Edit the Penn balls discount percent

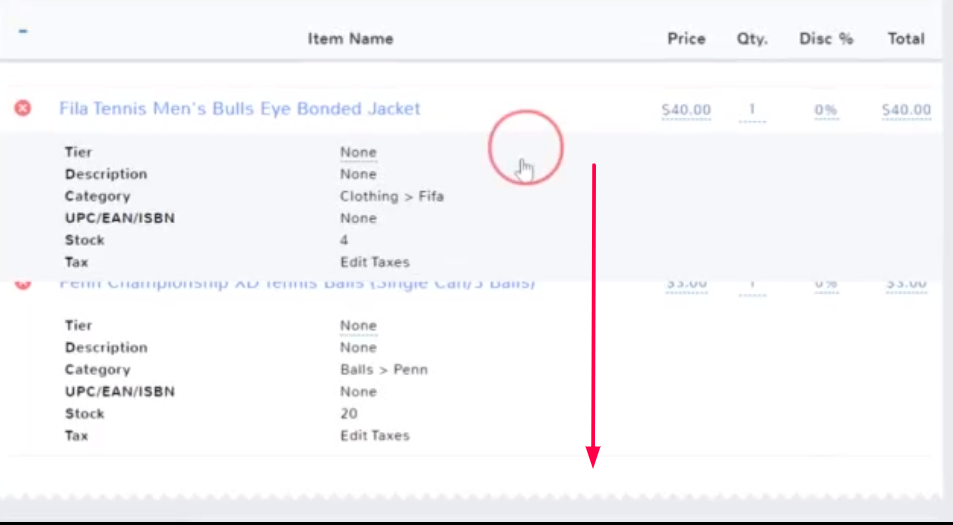[x=825, y=285]
